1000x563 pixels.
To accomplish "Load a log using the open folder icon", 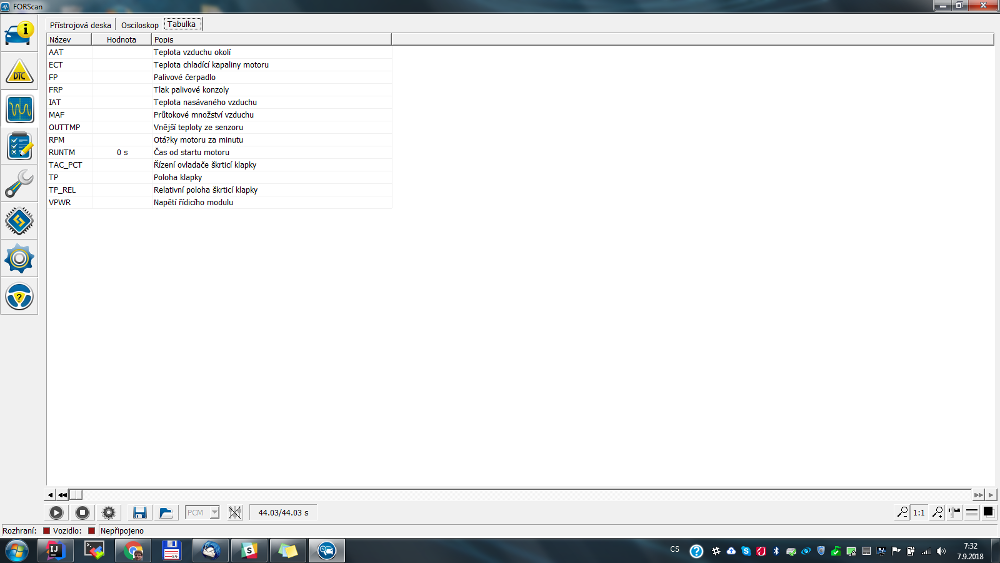I will coord(165,512).
